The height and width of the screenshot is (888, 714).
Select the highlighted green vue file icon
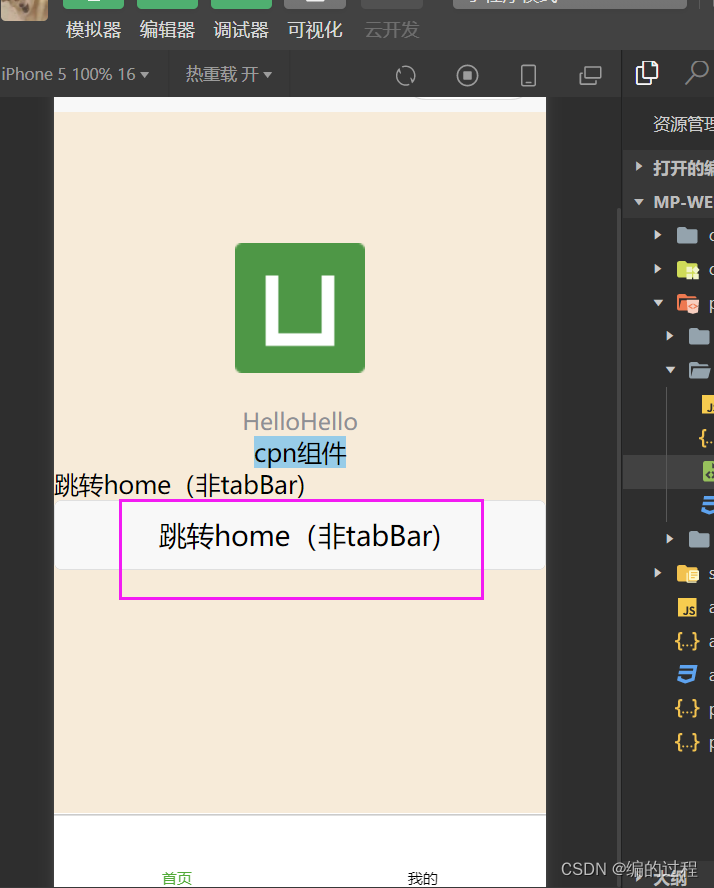pos(708,471)
